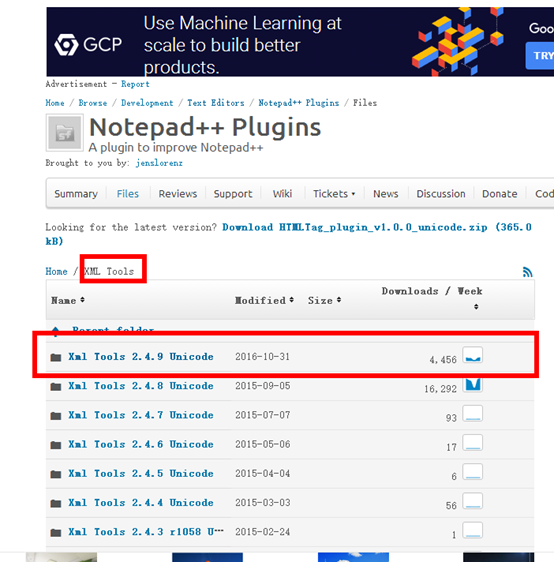554x562 pixels.
Task: Click the XML Tools path text
Action: [x=109, y=271]
